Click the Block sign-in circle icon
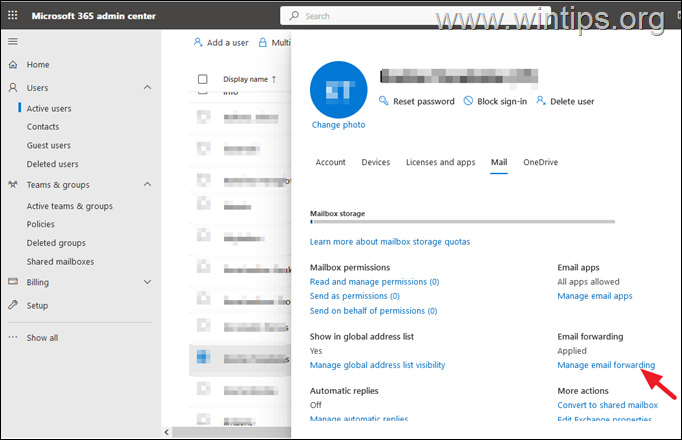 click(x=468, y=101)
